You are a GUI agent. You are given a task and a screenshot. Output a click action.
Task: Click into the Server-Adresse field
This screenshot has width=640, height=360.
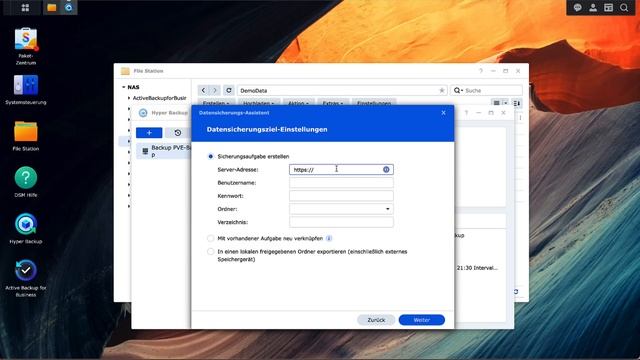(341, 169)
